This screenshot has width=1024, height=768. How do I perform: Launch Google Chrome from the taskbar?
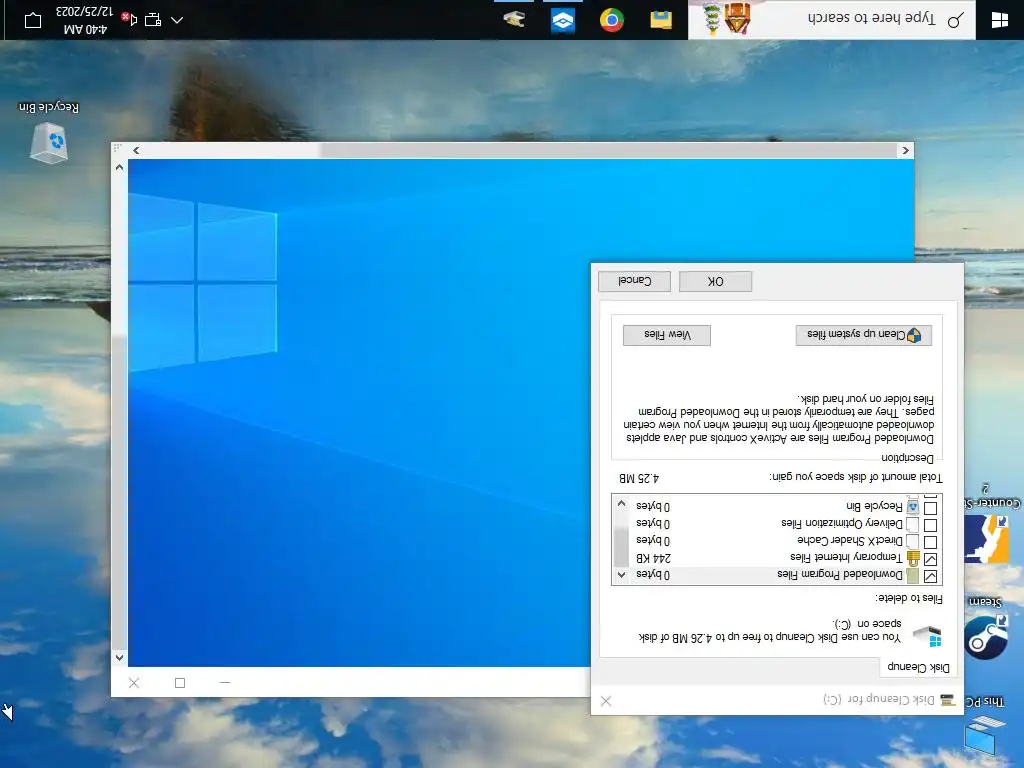click(x=612, y=20)
